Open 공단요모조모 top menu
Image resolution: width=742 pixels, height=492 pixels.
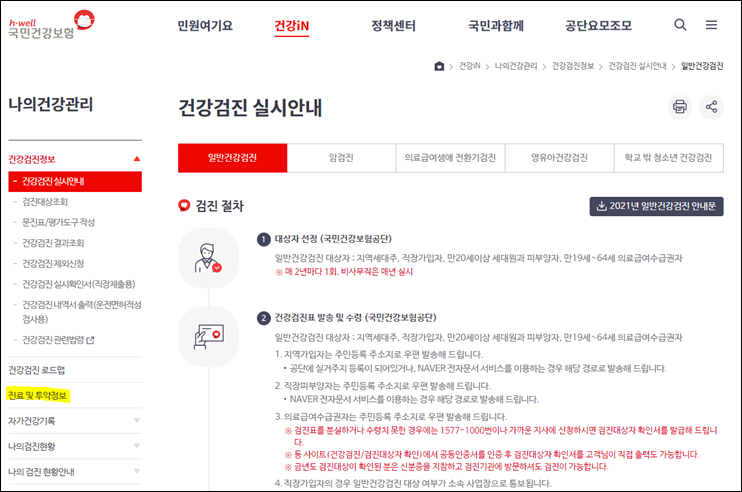tap(599, 26)
